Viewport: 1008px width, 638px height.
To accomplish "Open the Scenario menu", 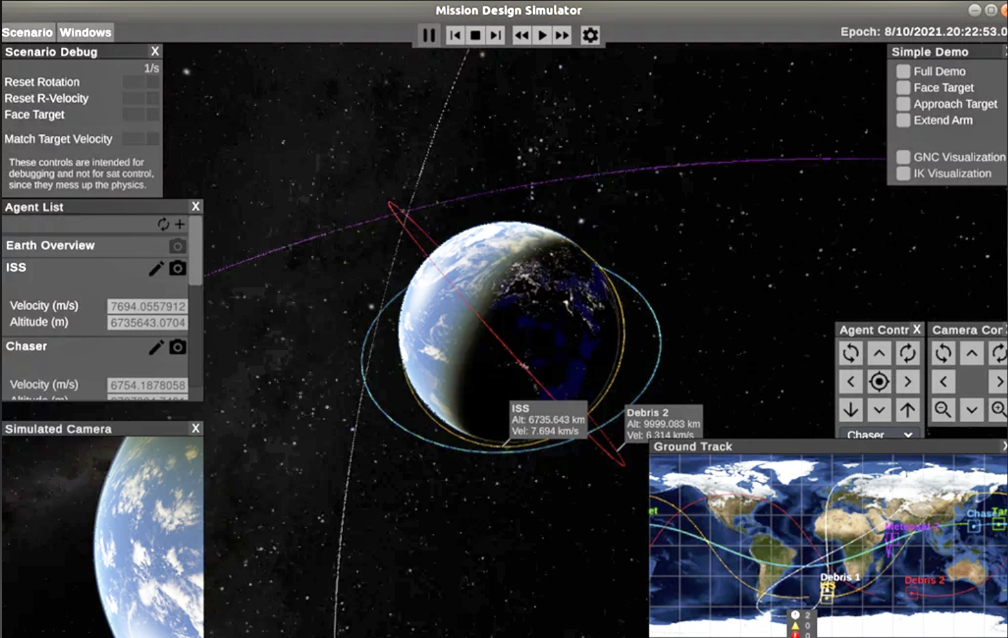I will click(x=27, y=32).
